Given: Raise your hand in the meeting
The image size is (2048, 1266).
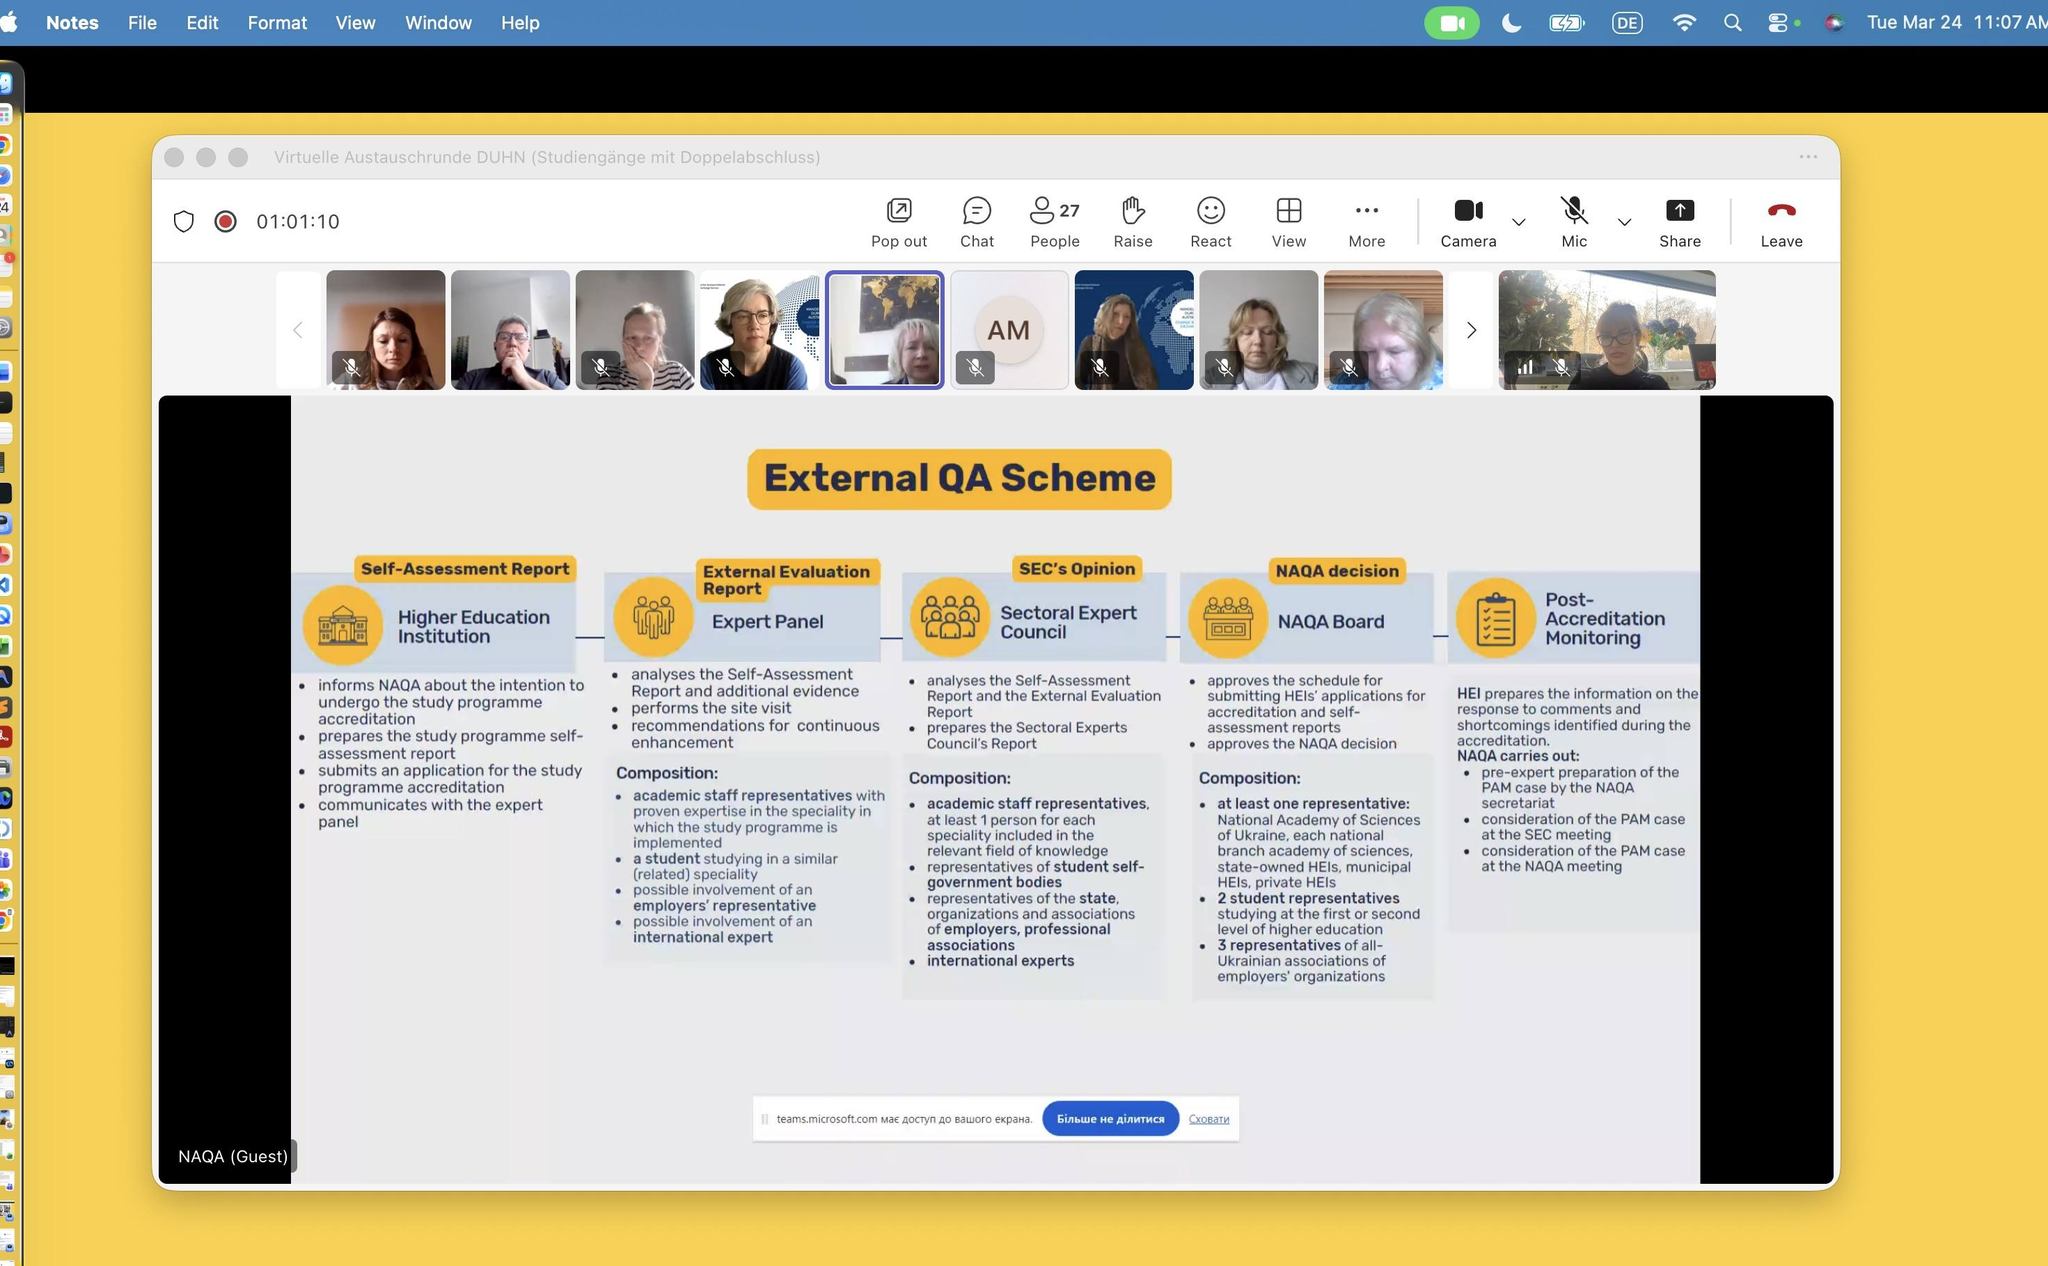Looking at the screenshot, I should (x=1132, y=222).
